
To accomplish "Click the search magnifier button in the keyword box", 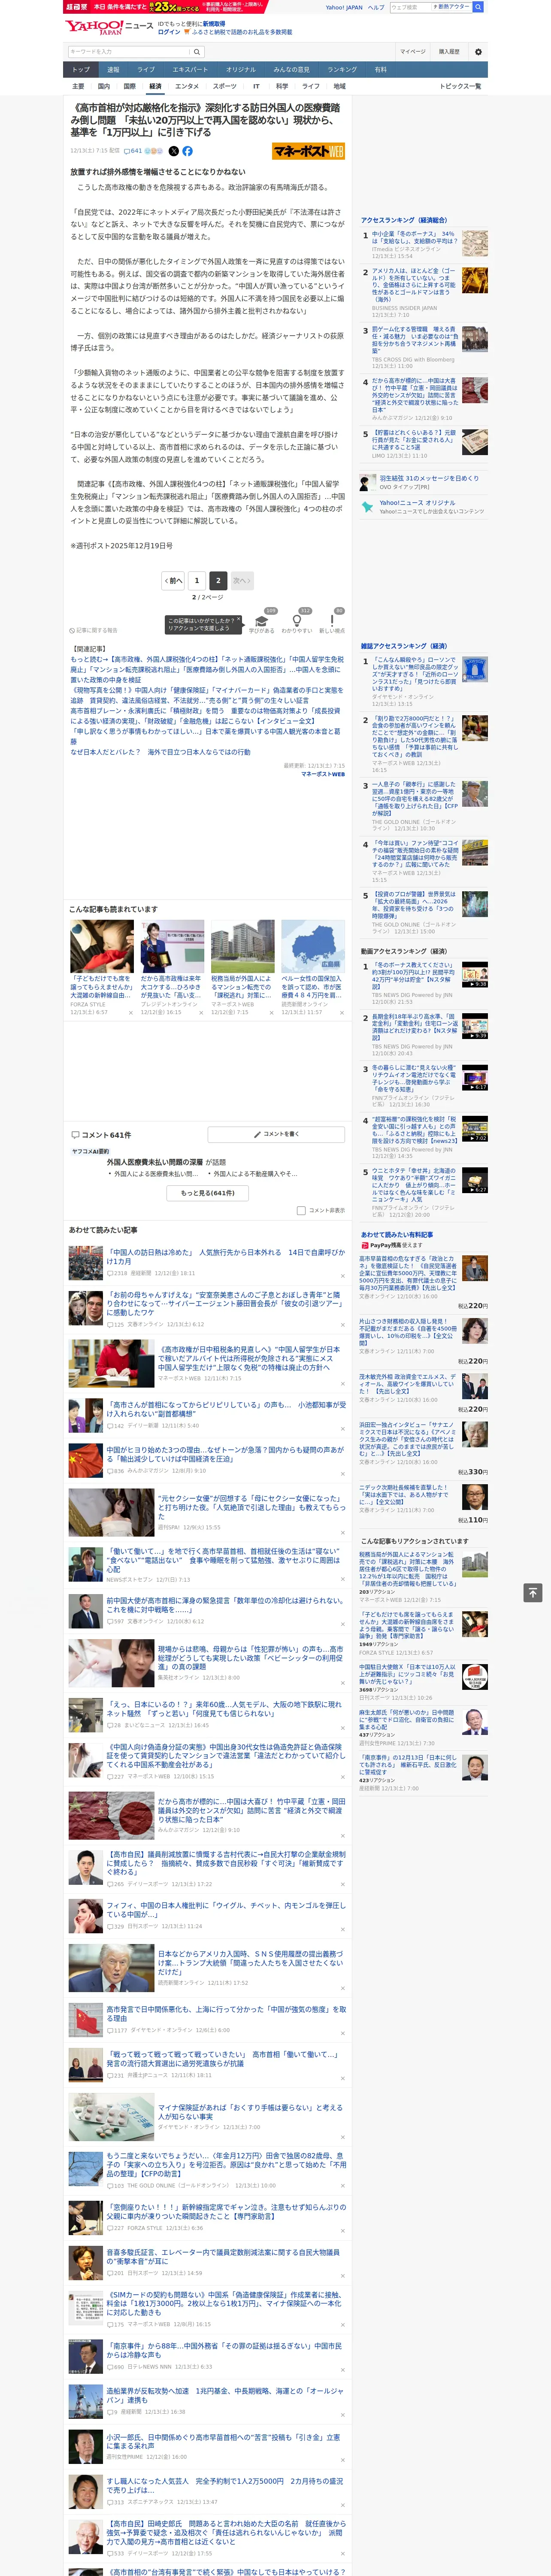I will pos(197,51).
